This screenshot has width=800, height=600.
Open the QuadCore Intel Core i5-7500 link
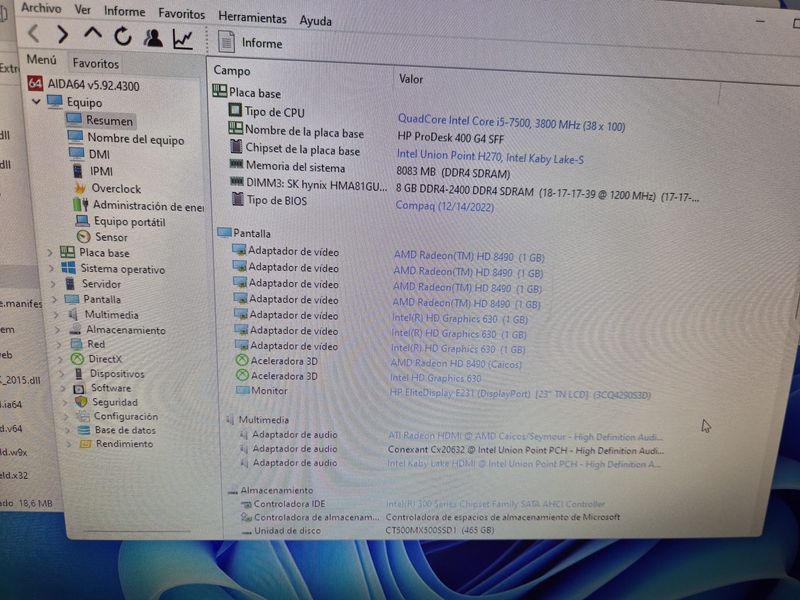511,122
